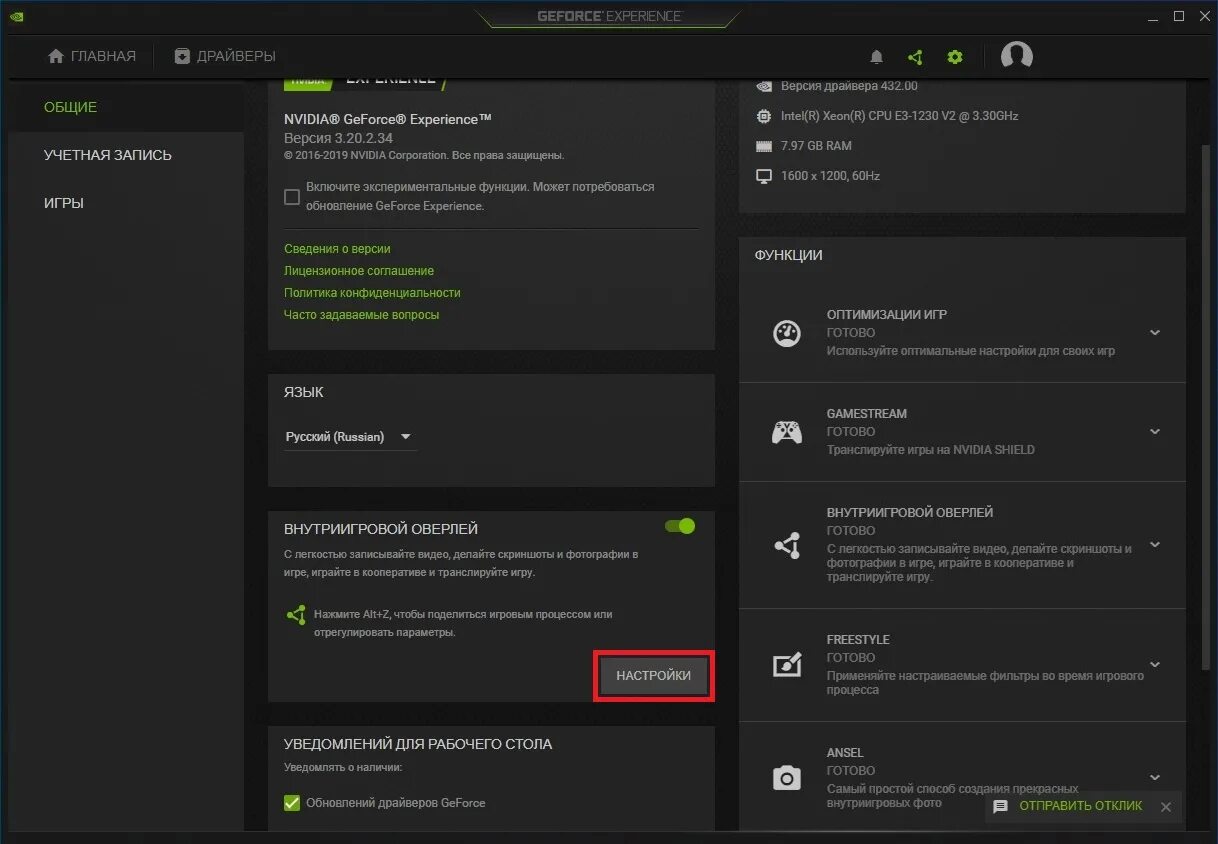Click the Intel(R) Xeon(R) CPU text
Screen dimensions: 1218x844
pyautogui.click(x=900, y=116)
